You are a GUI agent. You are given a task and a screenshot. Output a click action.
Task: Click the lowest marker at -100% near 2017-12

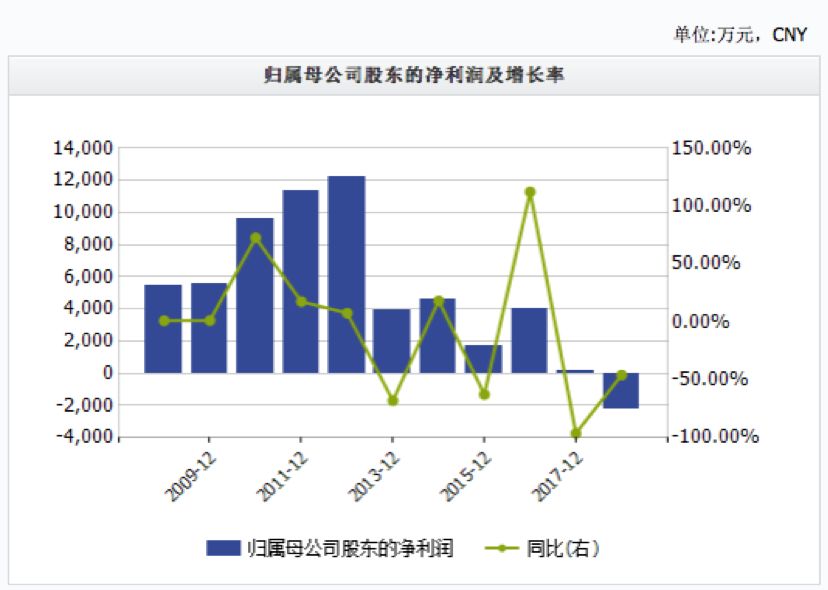576,434
